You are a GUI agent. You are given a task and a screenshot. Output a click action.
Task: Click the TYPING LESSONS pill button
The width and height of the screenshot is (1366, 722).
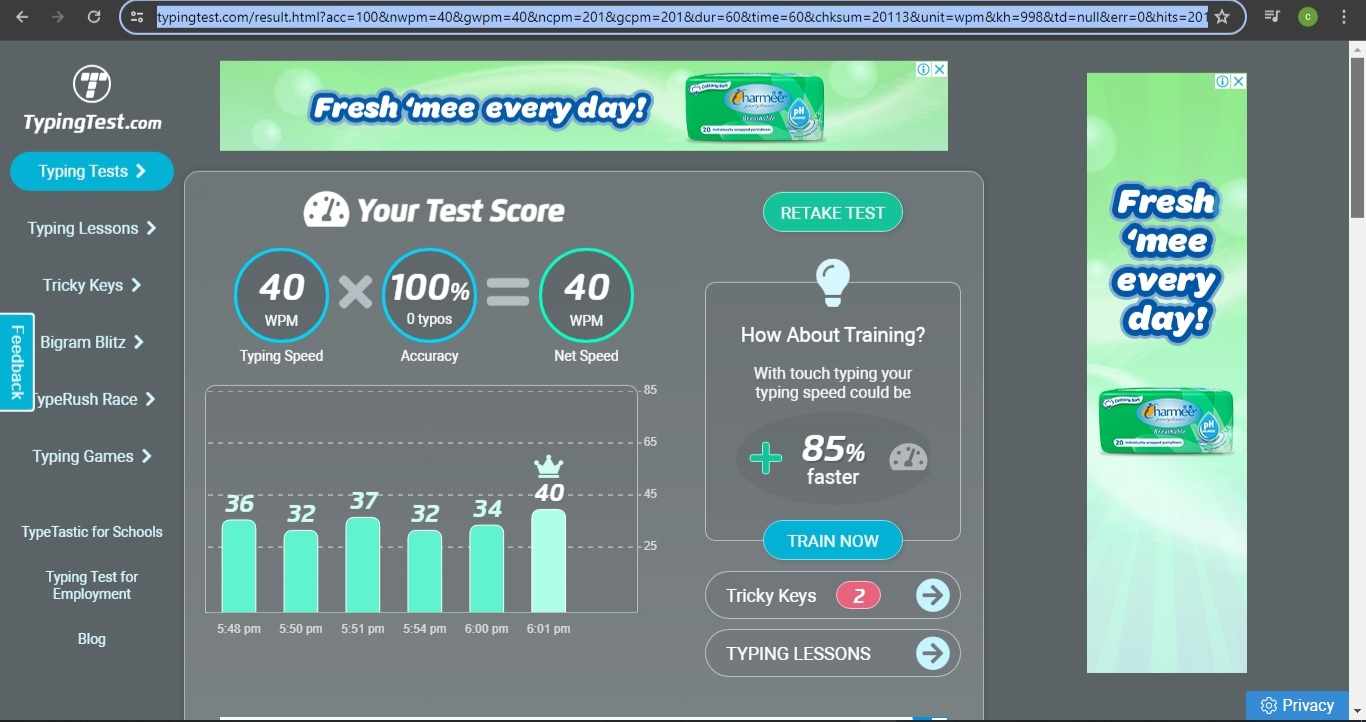[833, 654]
